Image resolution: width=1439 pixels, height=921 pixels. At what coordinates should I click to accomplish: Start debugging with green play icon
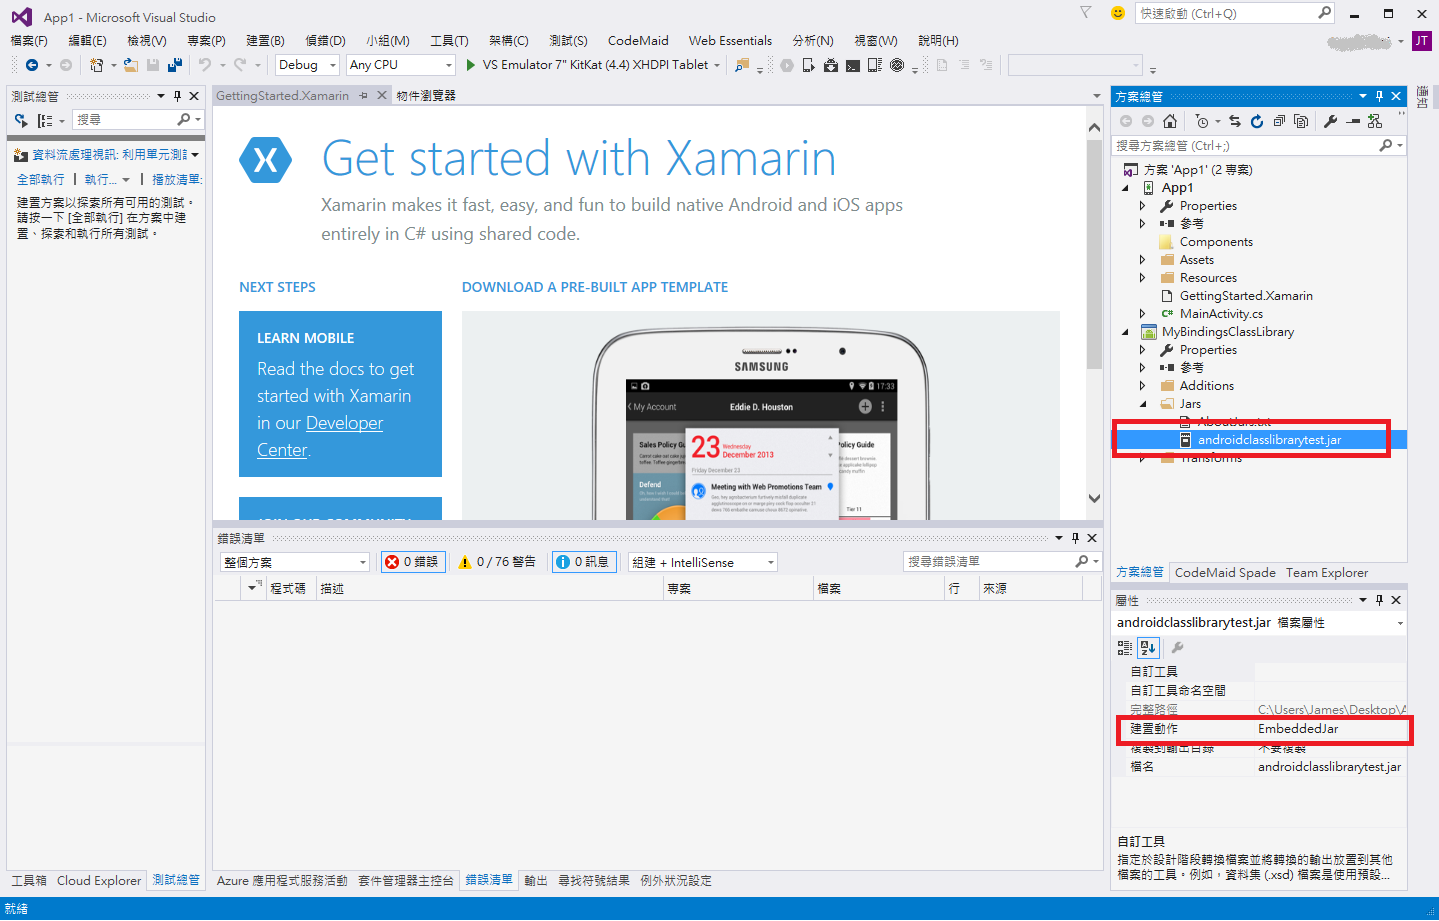(x=471, y=65)
